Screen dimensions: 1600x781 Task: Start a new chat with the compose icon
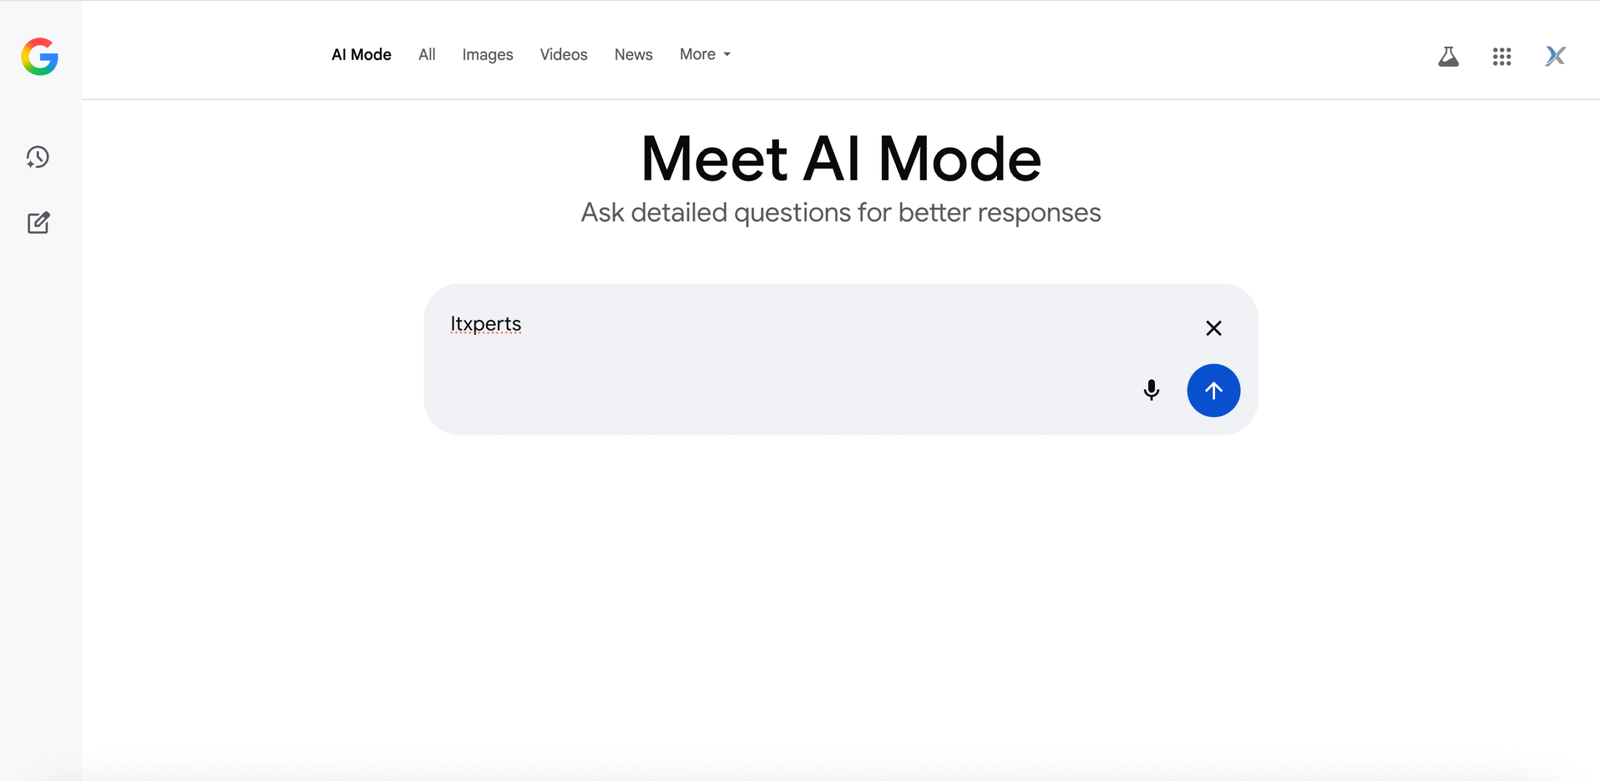[37, 222]
